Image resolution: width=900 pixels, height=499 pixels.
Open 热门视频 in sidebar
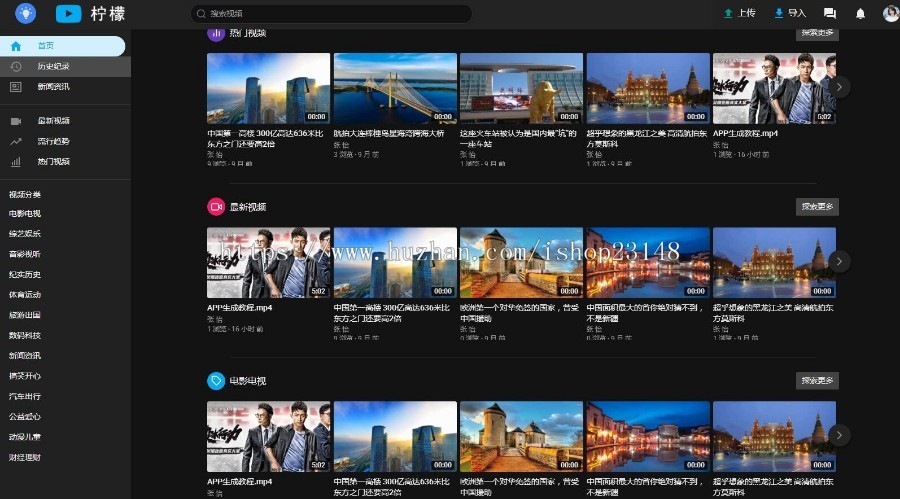(65, 161)
